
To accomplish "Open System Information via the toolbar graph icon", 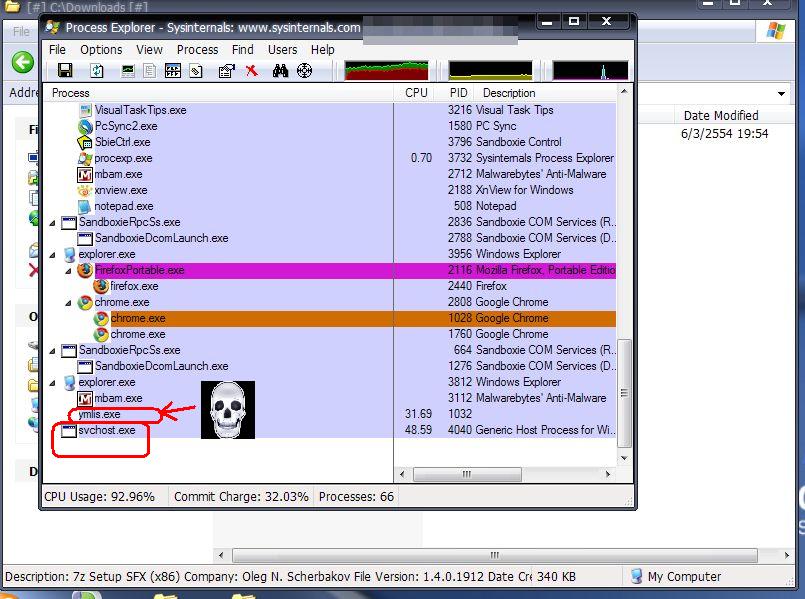I will click(127, 71).
